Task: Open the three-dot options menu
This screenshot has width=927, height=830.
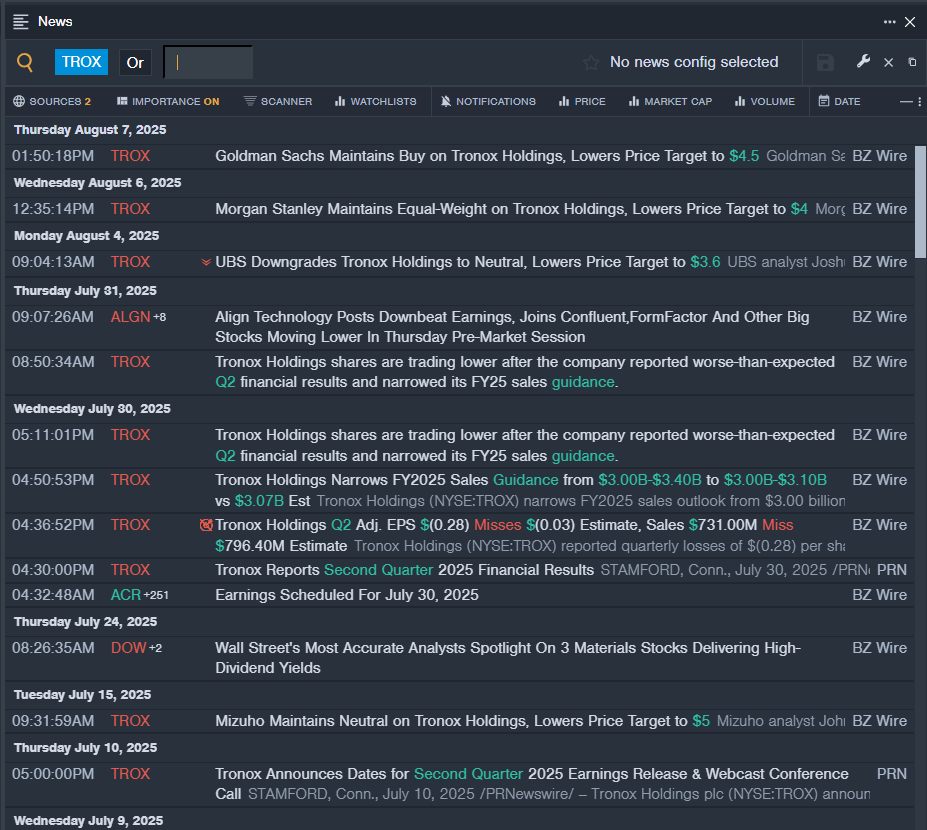Action: pos(889,22)
